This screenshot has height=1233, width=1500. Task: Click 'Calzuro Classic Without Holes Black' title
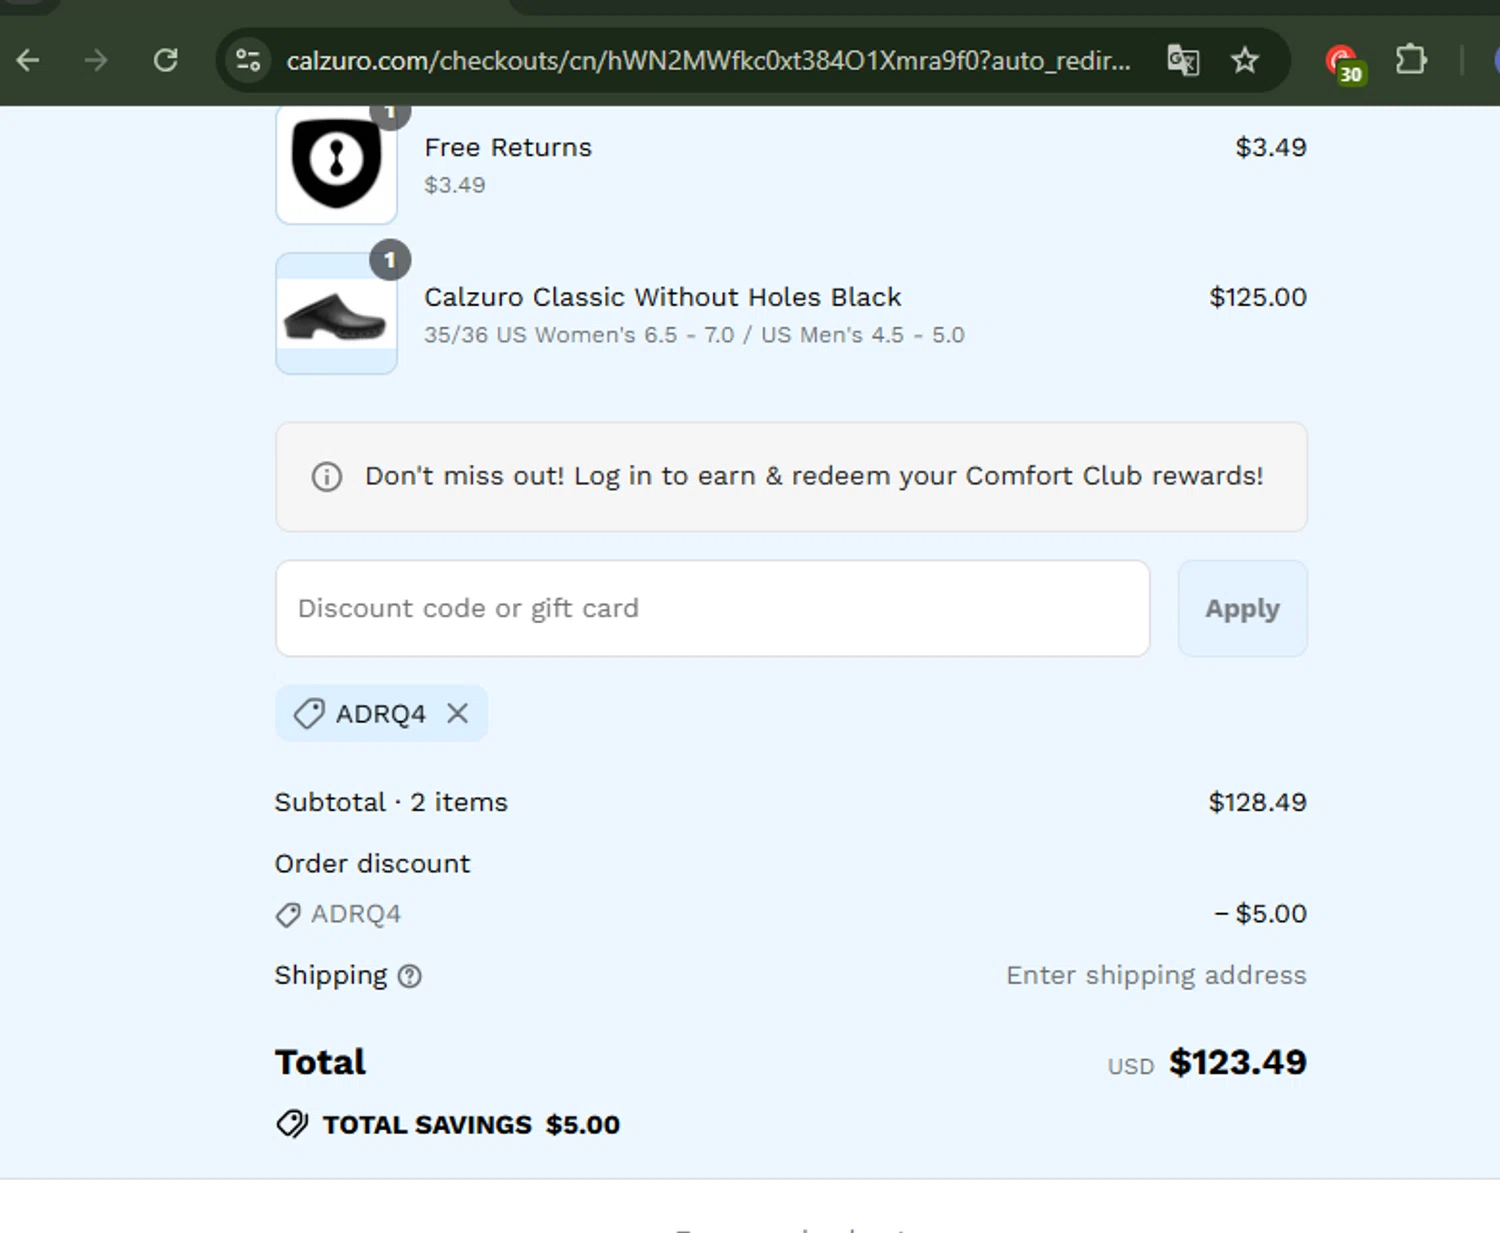[662, 297]
